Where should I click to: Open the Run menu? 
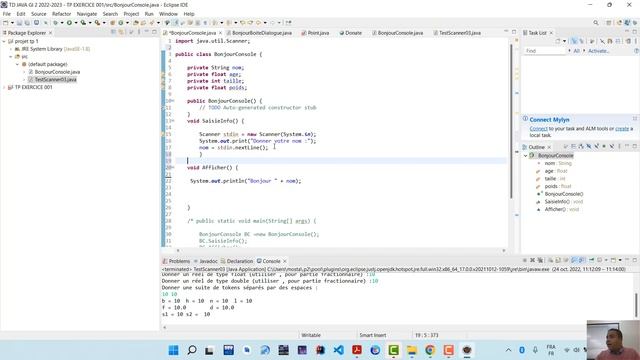click(149, 14)
